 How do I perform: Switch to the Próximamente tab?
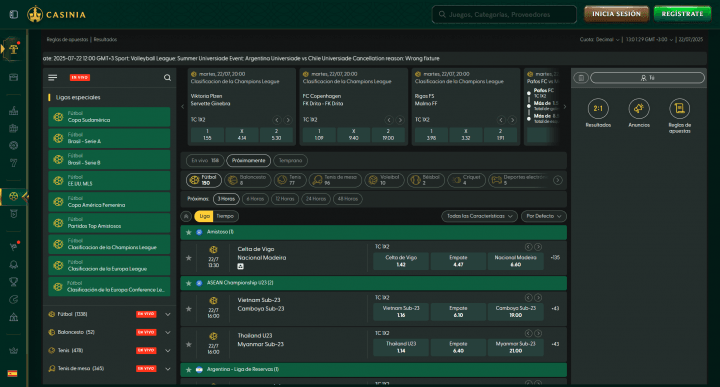(248, 161)
